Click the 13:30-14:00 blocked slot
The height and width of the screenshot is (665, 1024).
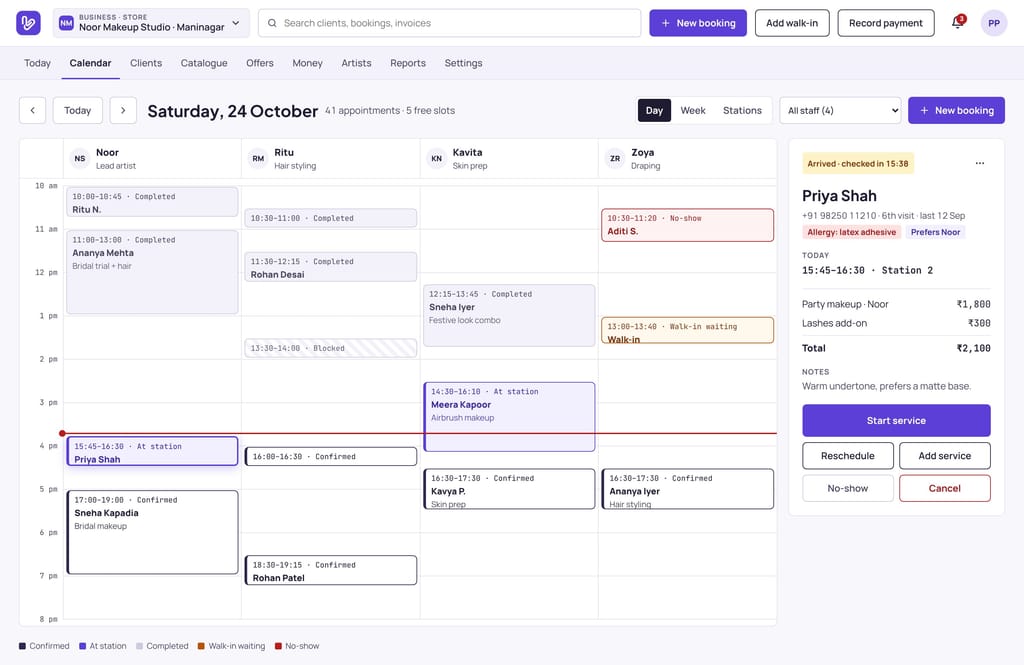[x=330, y=348]
